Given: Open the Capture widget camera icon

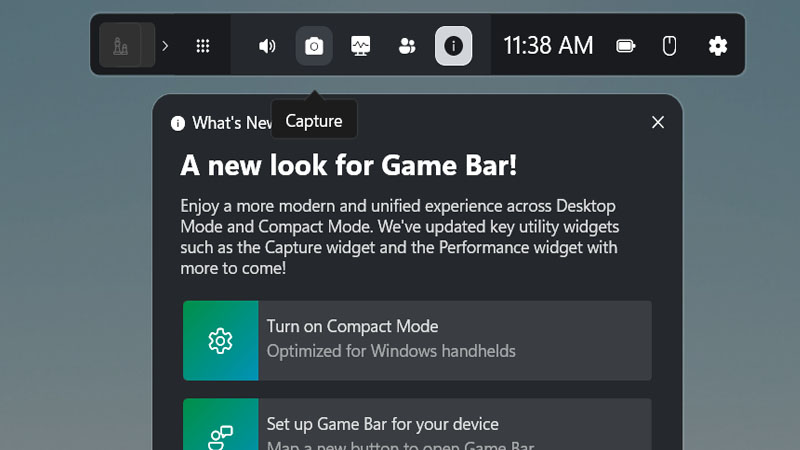Looking at the screenshot, I should [314, 46].
